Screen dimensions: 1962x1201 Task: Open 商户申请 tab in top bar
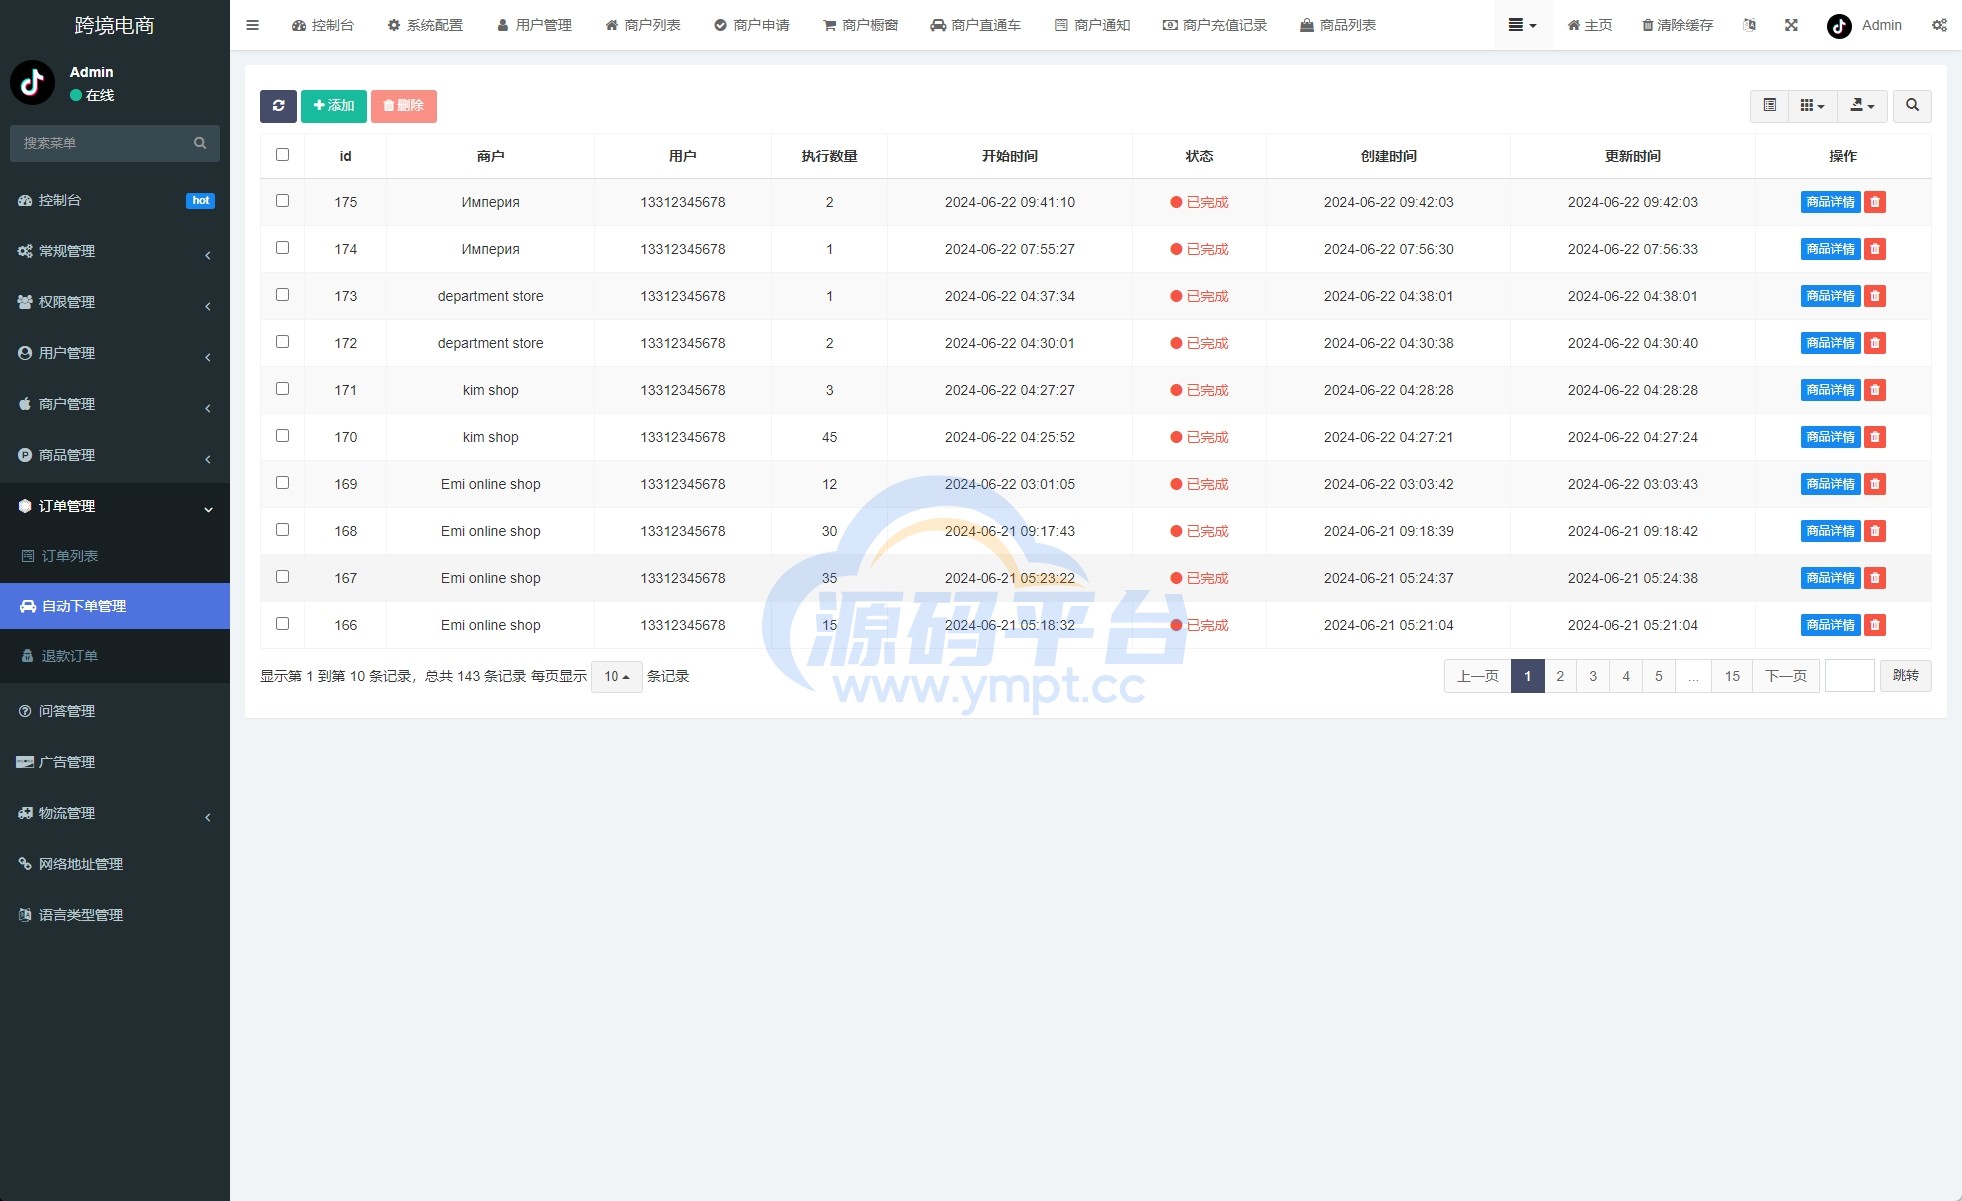[752, 25]
